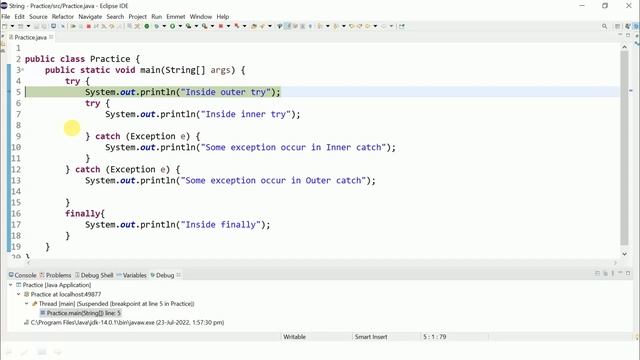Click the External Tools icon
The height and width of the screenshot is (360, 640).
click(204, 26)
